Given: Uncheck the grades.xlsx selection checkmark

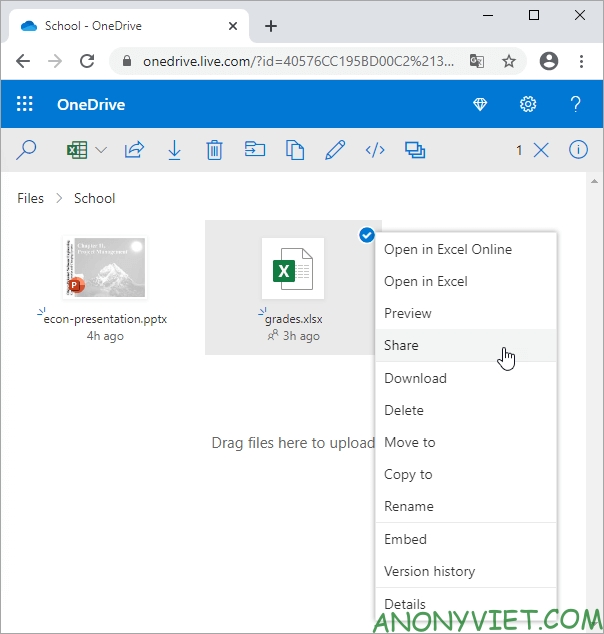Looking at the screenshot, I should [366, 235].
